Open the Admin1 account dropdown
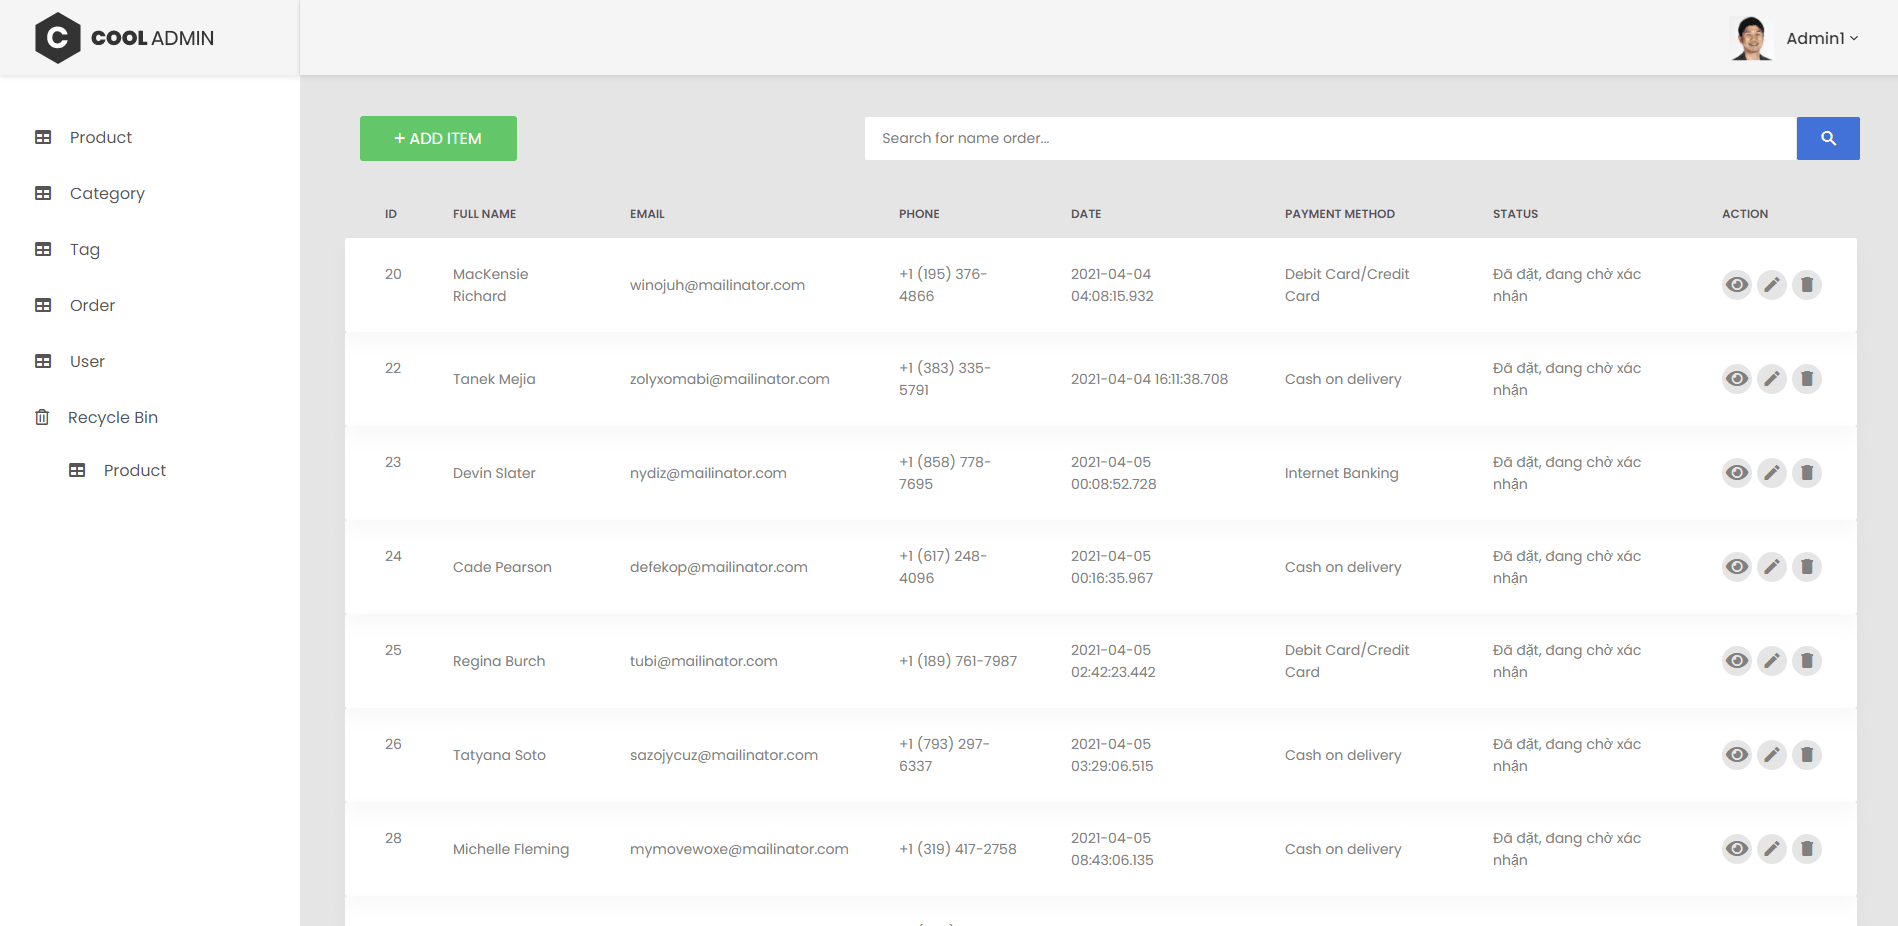 coord(1822,38)
